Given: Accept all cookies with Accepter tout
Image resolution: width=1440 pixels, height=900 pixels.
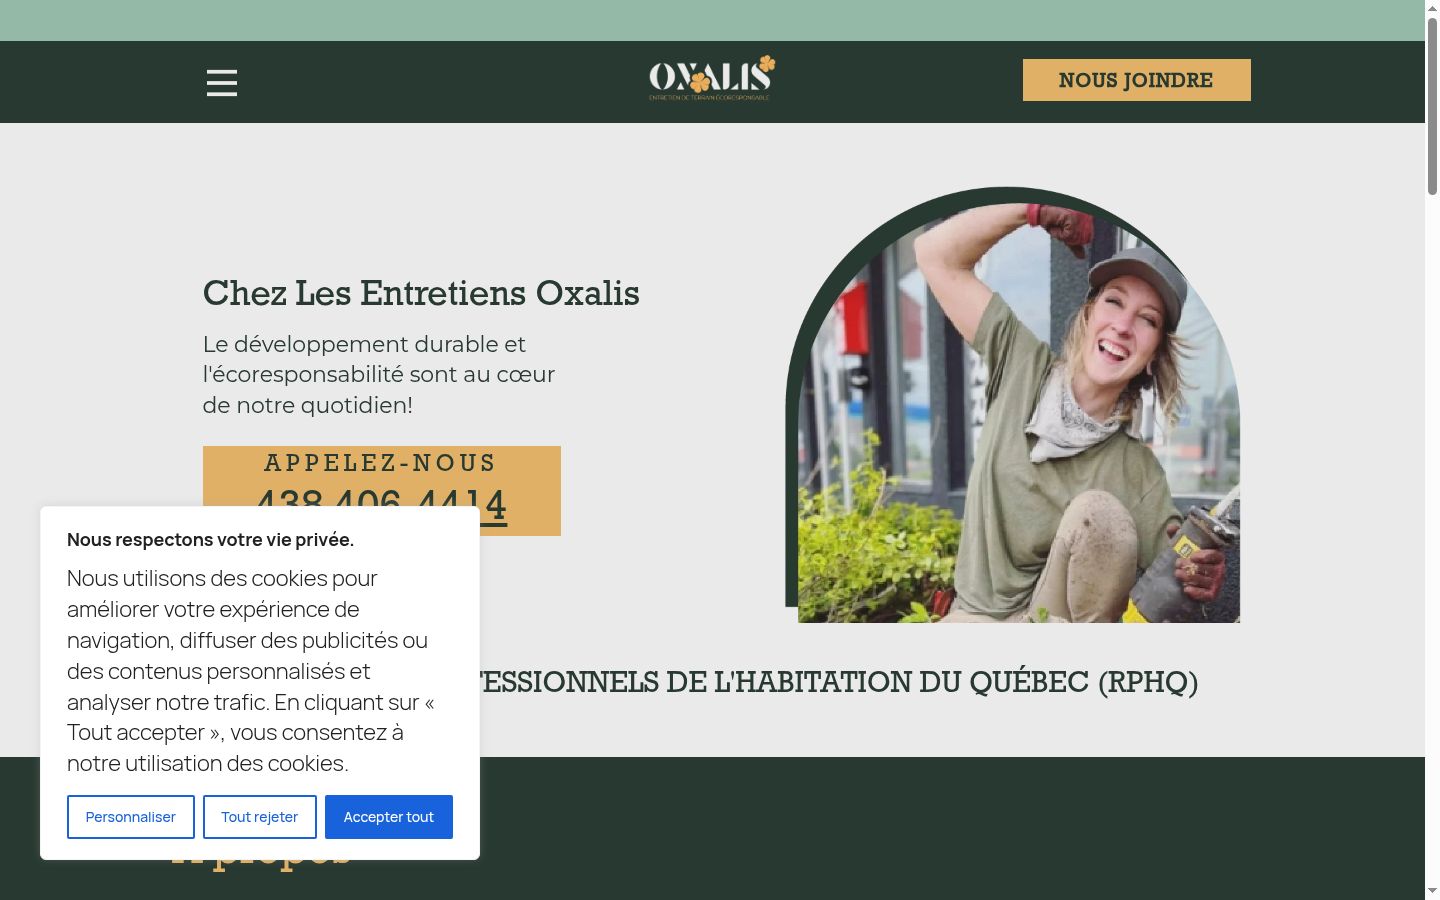Looking at the screenshot, I should (x=389, y=817).
